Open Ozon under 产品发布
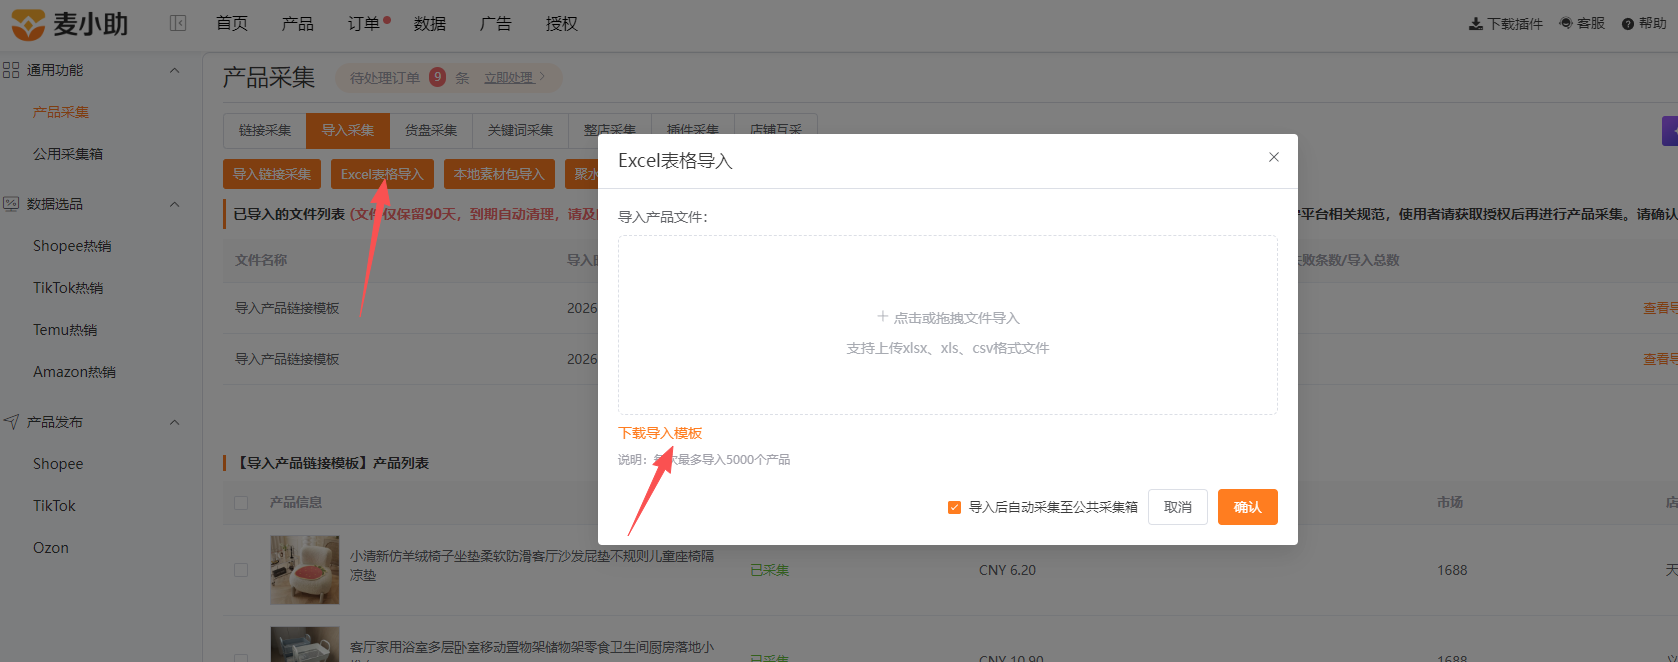Image resolution: width=1678 pixels, height=662 pixels. tap(51, 548)
